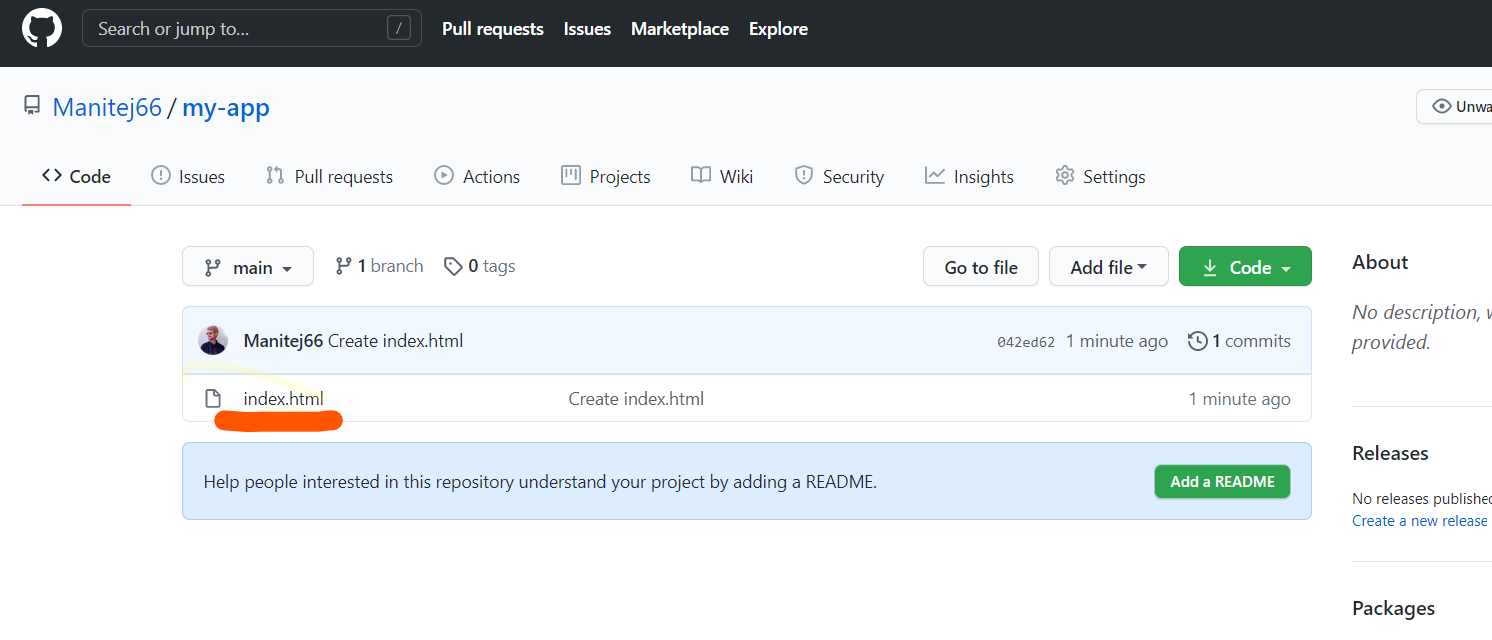Expand the main branch dropdown
Viewport: 1492px width, 640px height.
point(248,266)
